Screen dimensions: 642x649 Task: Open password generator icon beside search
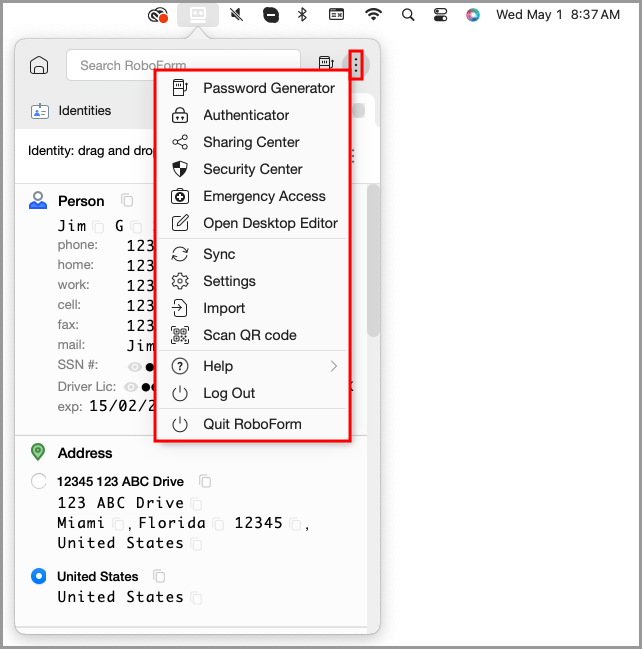[326, 63]
